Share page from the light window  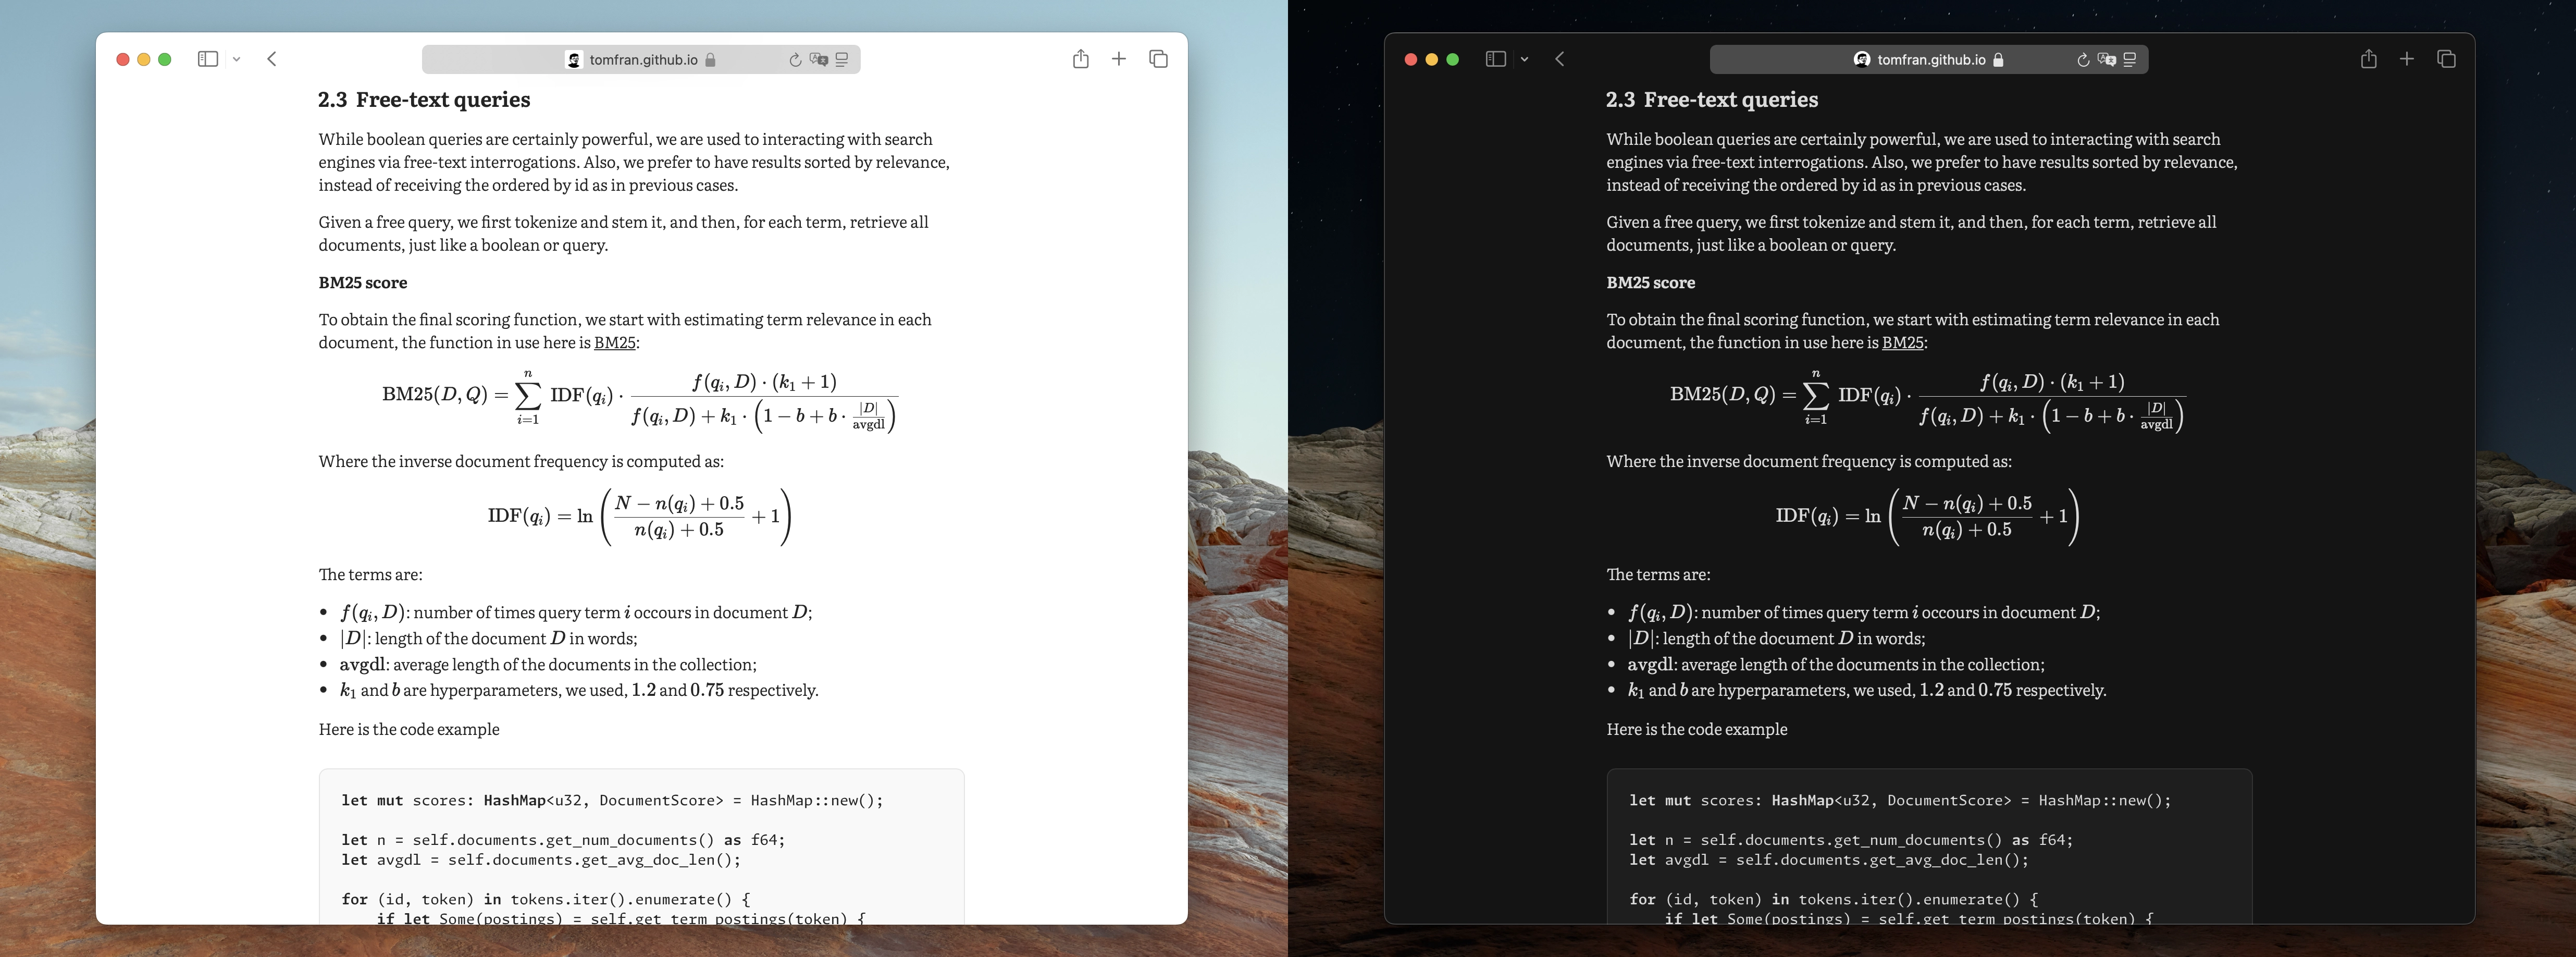tap(1080, 59)
